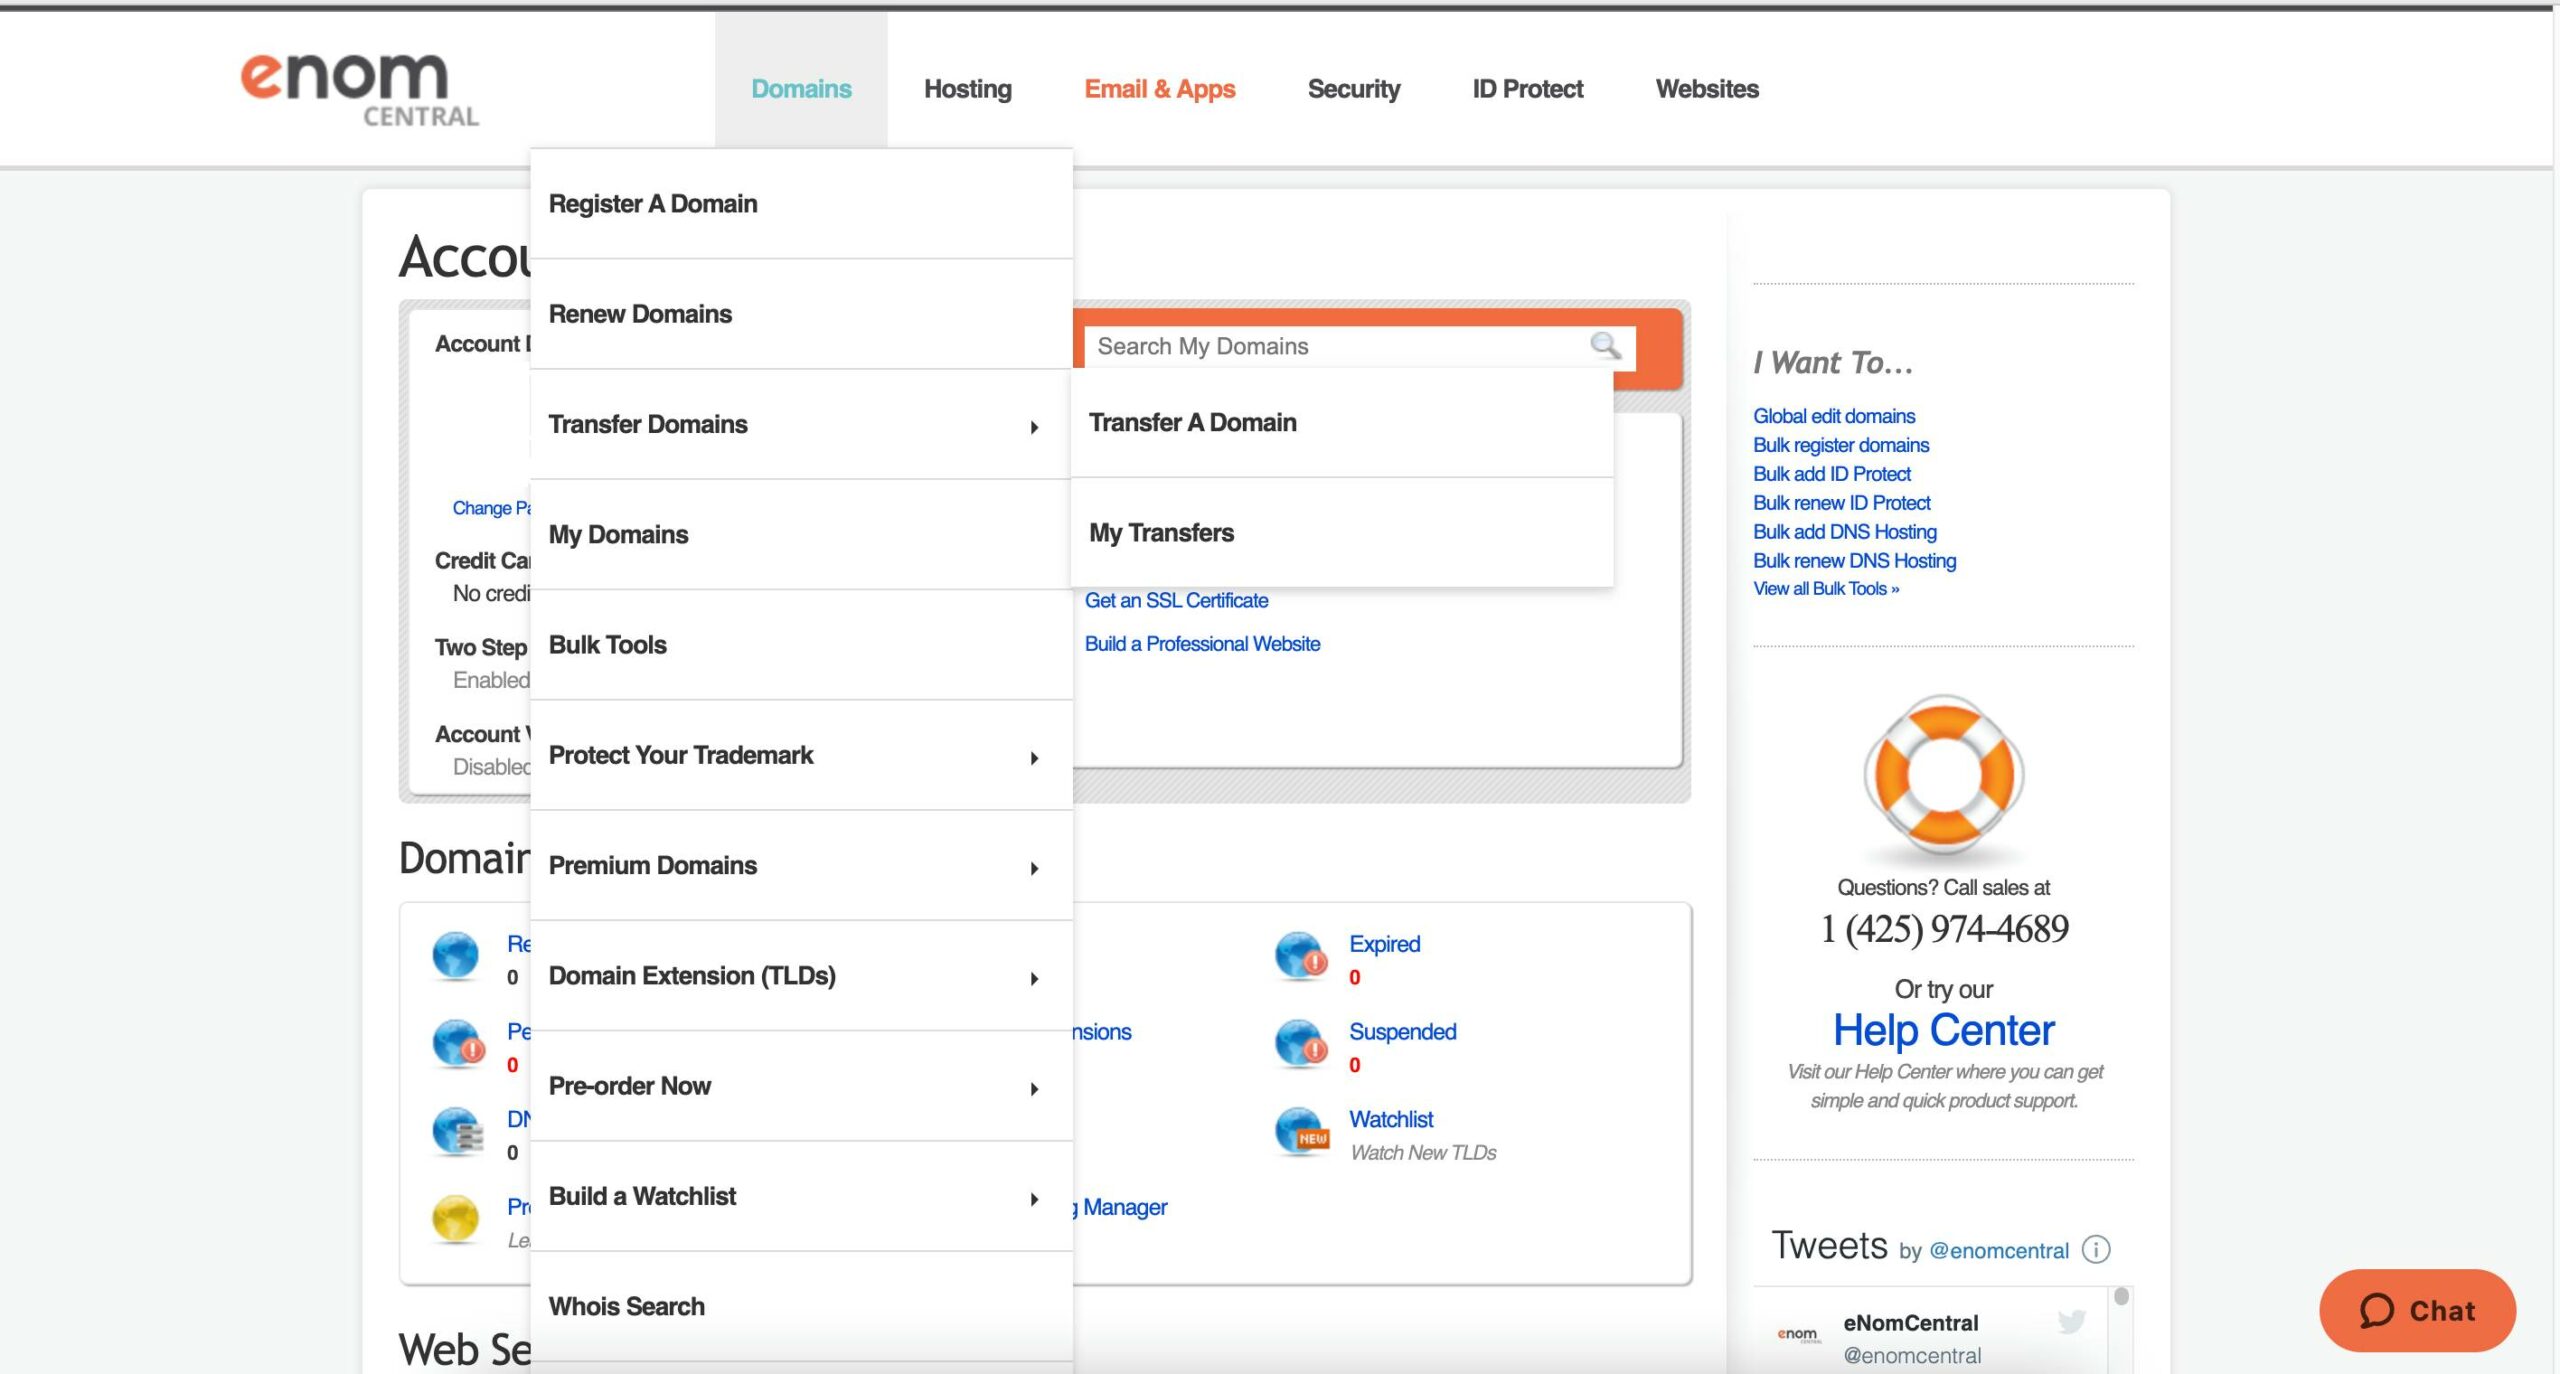Click Get an SSL Certificate link

[1176, 600]
